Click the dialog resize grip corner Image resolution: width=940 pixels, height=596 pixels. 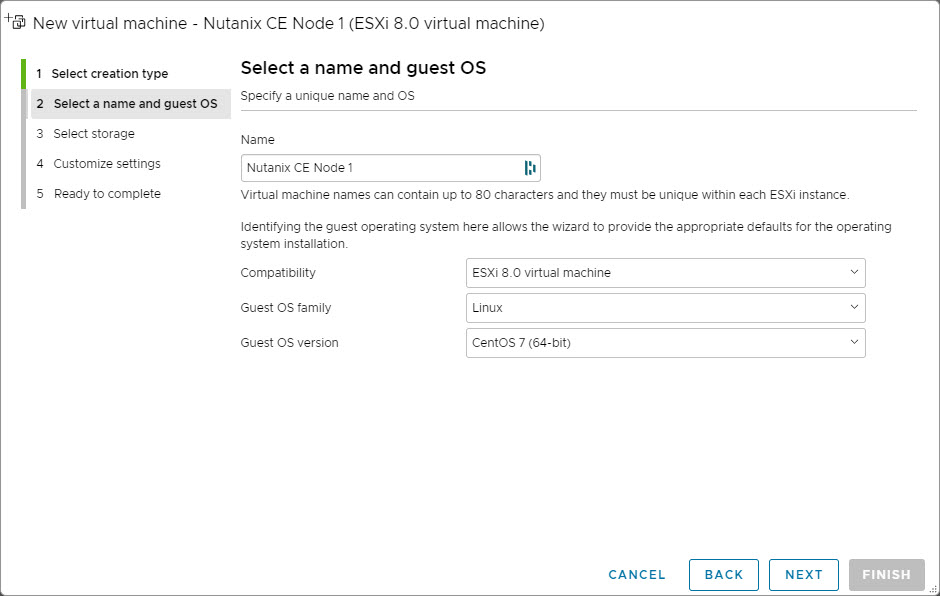tap(933, 589)
